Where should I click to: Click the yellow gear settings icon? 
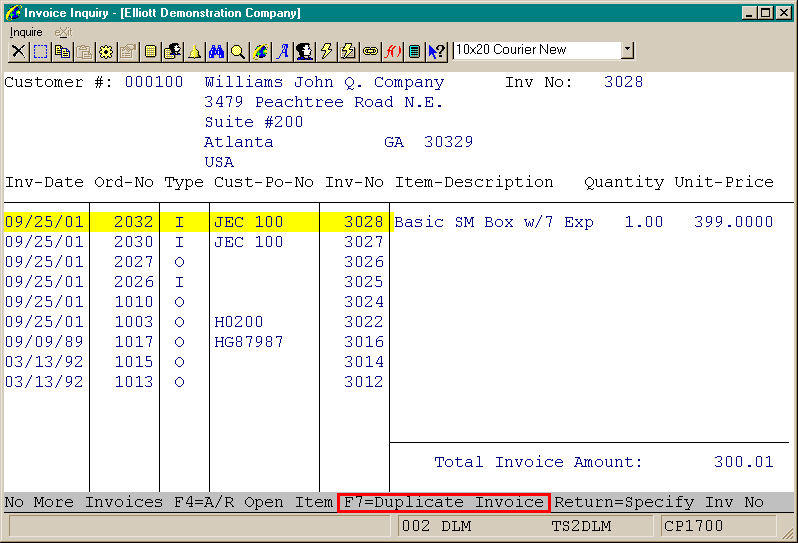106,51
